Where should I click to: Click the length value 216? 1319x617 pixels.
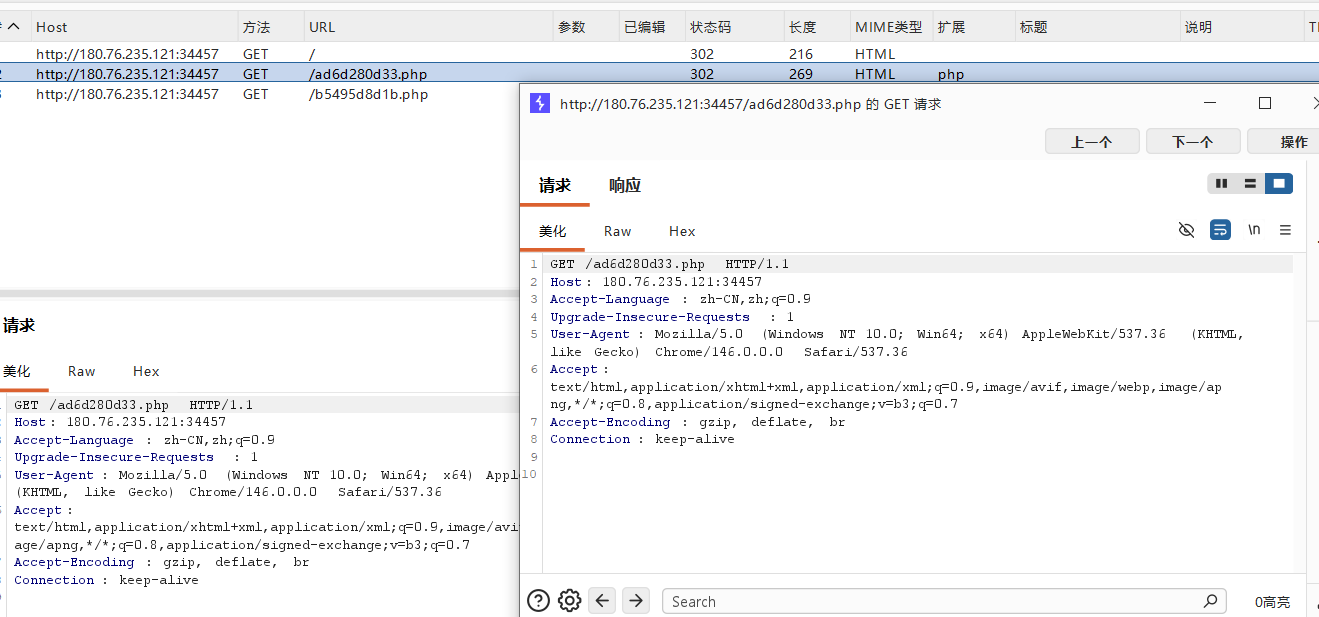pos(801,54)
